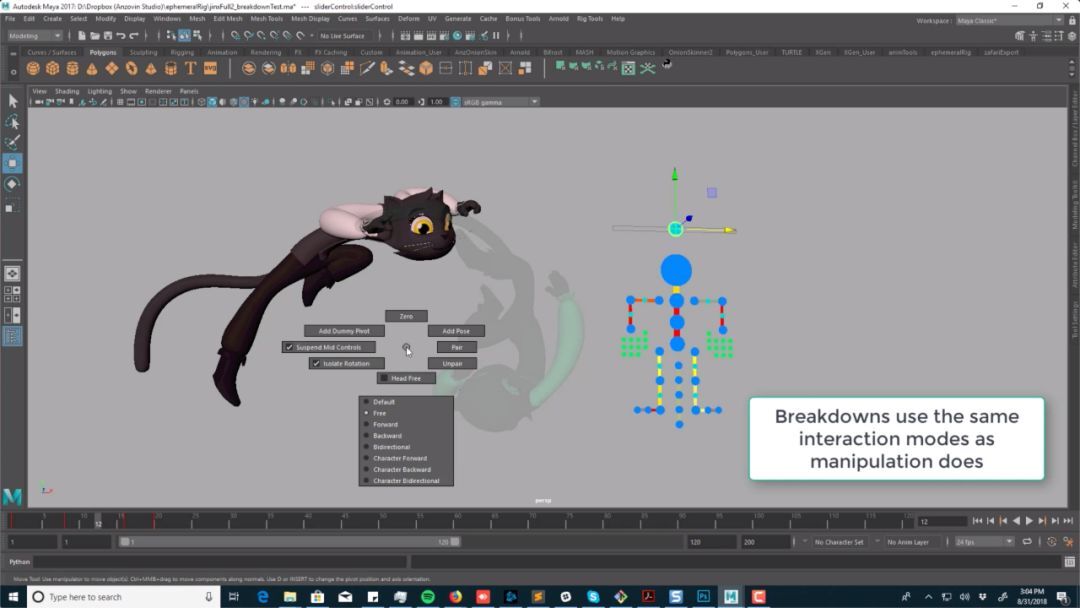Uncheck the Suspend Mid Controls checkbox

289,347
